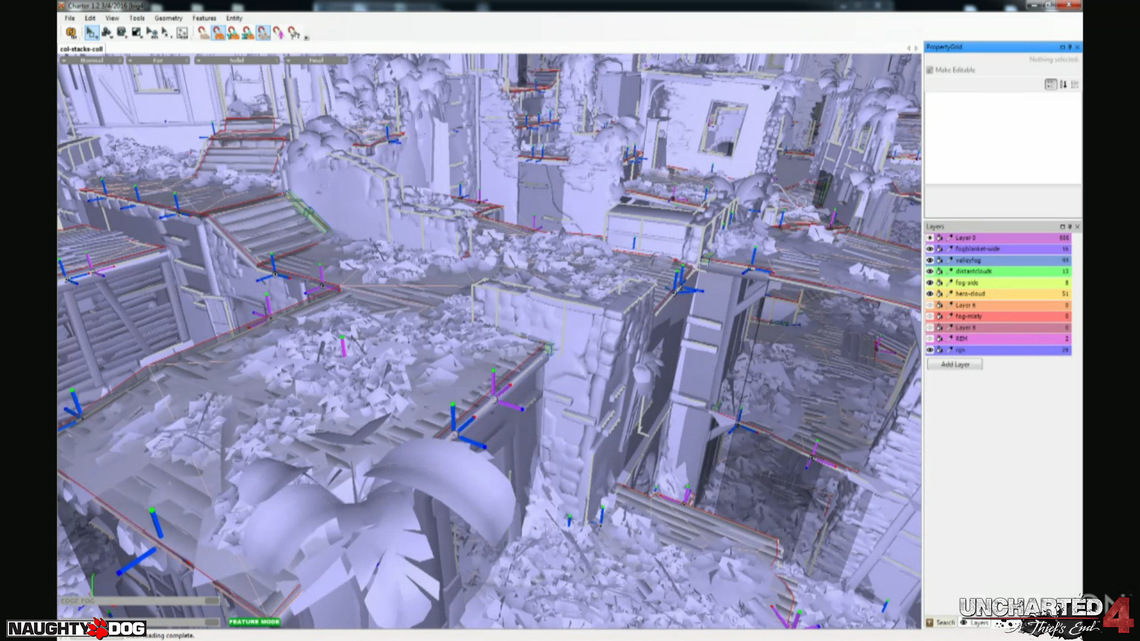1140x641 pixels.
Task: Open the Final viewport dropdown
Action: click(316, 60)
